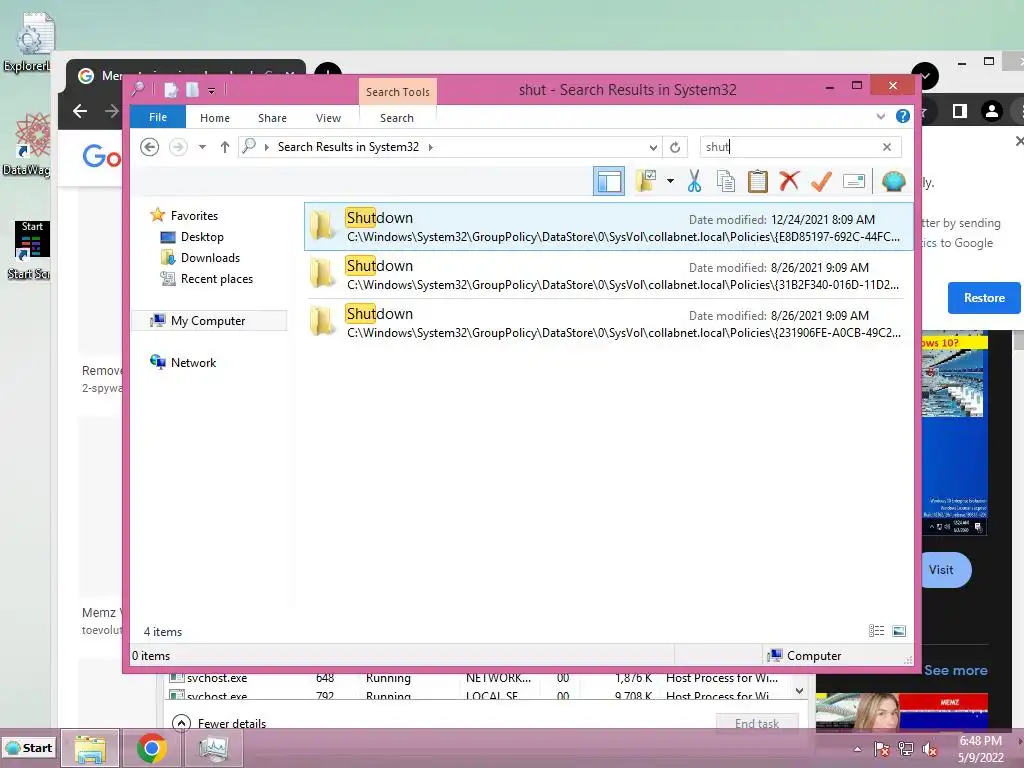Select Shutdown folder in {31B2F340 policy path

coord(607,275)
